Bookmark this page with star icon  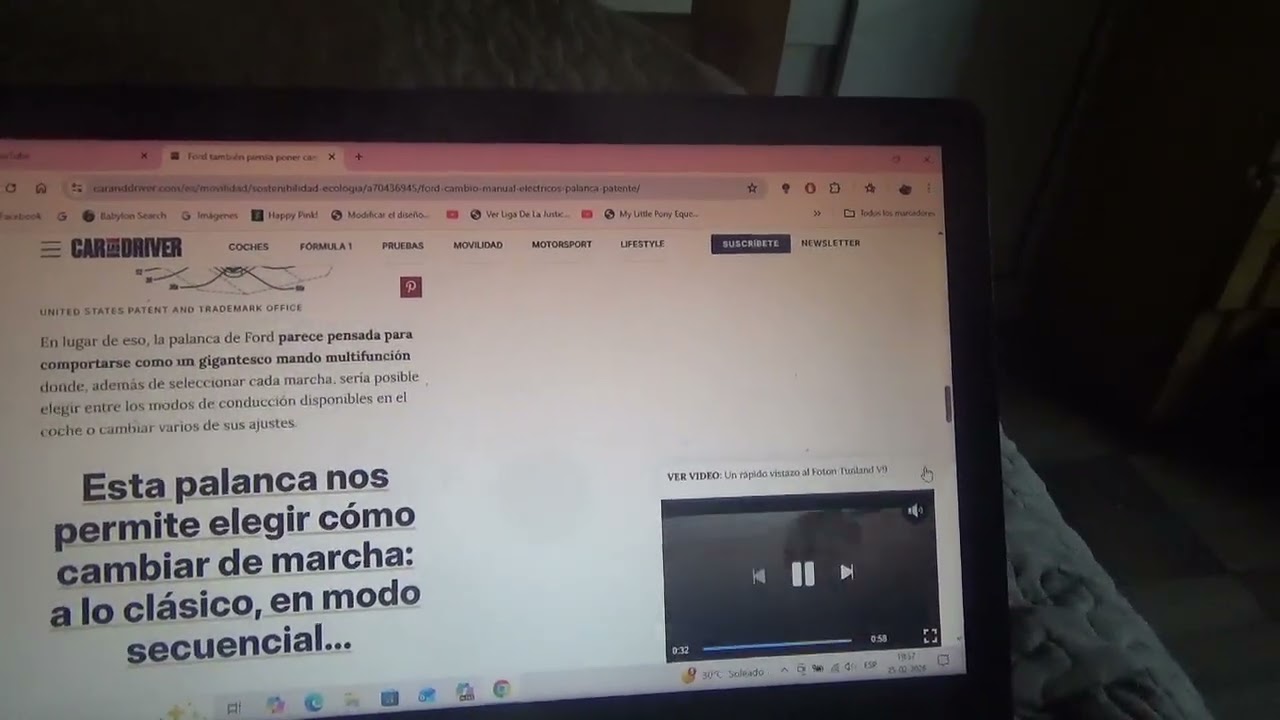coord(752,188)
